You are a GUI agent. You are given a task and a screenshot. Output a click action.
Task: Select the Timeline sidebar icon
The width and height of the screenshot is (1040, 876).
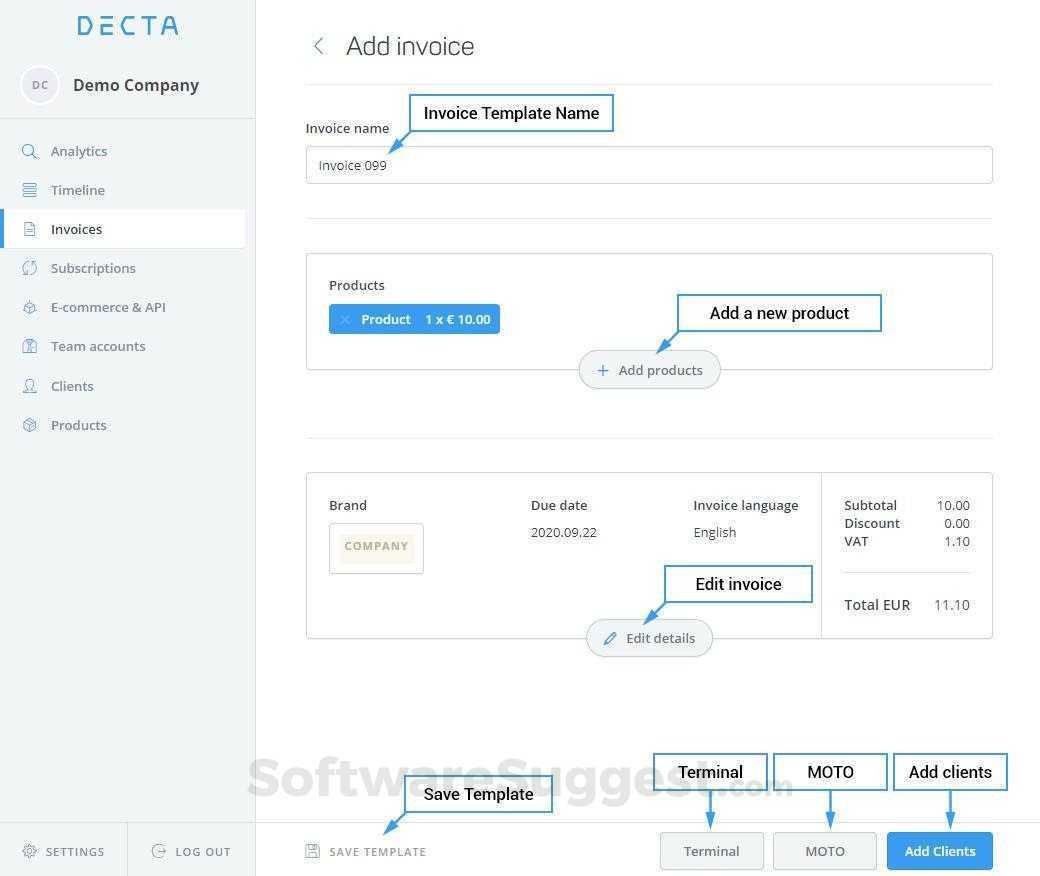coord(30,190)
